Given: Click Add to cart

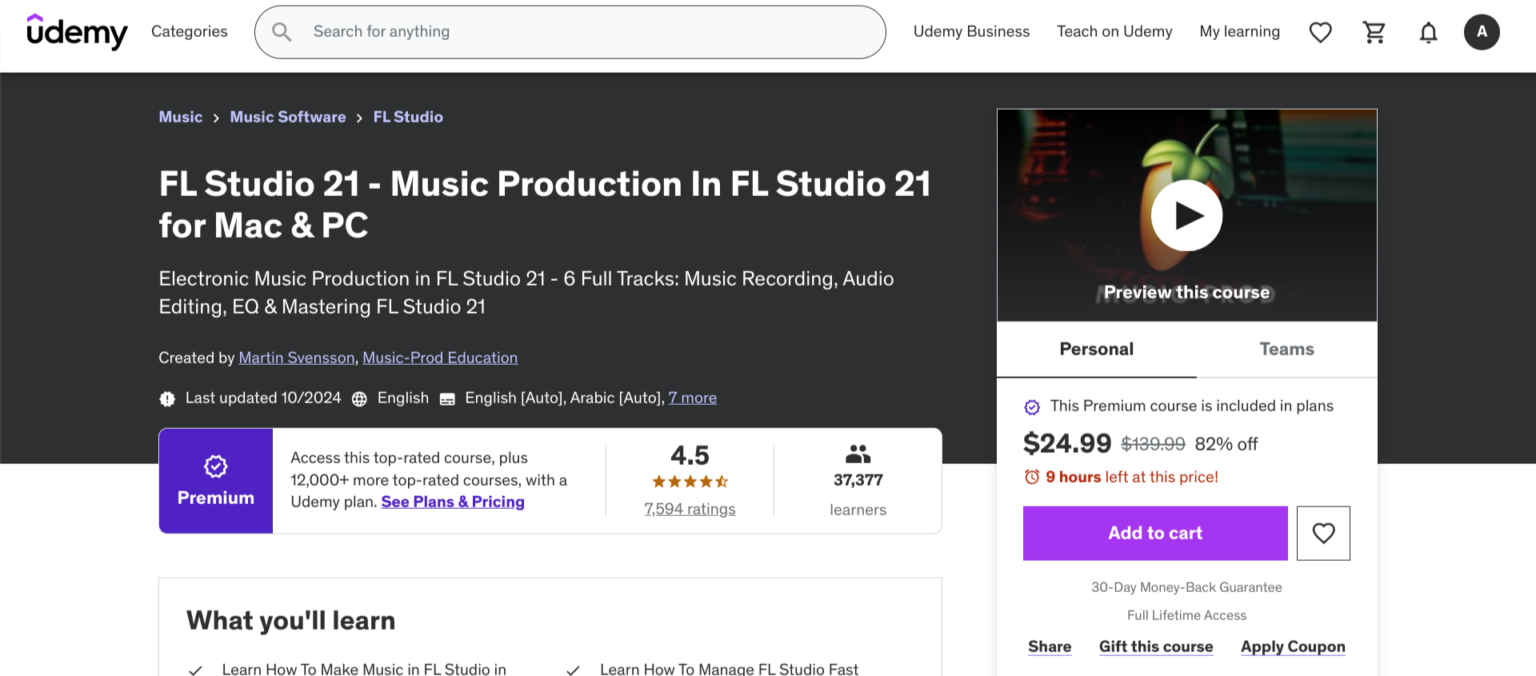Looking at the screenshot, I should (1154, 533).
